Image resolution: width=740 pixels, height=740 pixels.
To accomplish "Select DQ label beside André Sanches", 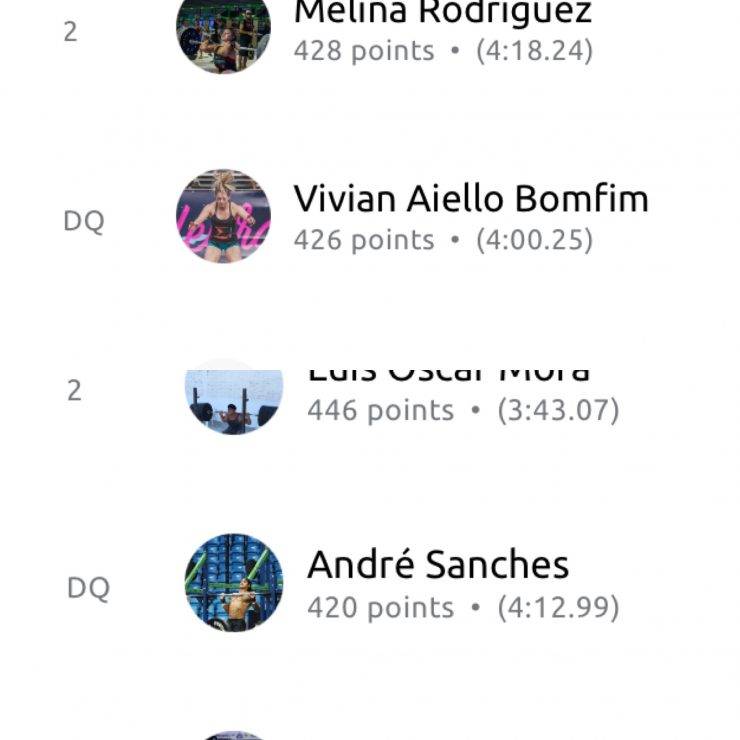I will tap(88, 589).
